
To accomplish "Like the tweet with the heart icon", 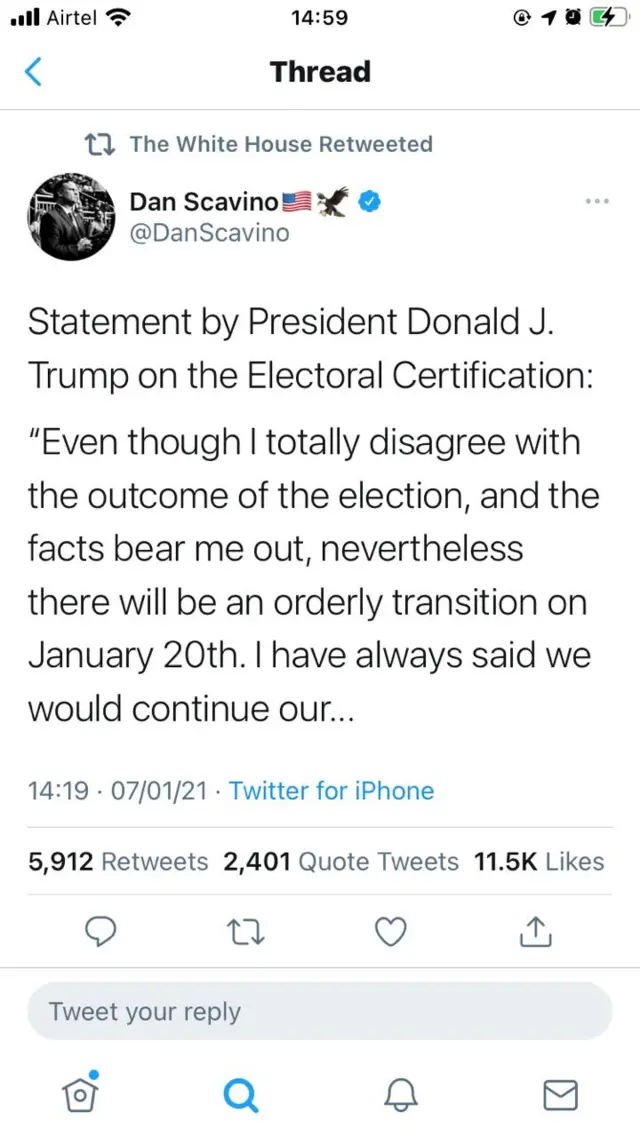I will 390,932.
